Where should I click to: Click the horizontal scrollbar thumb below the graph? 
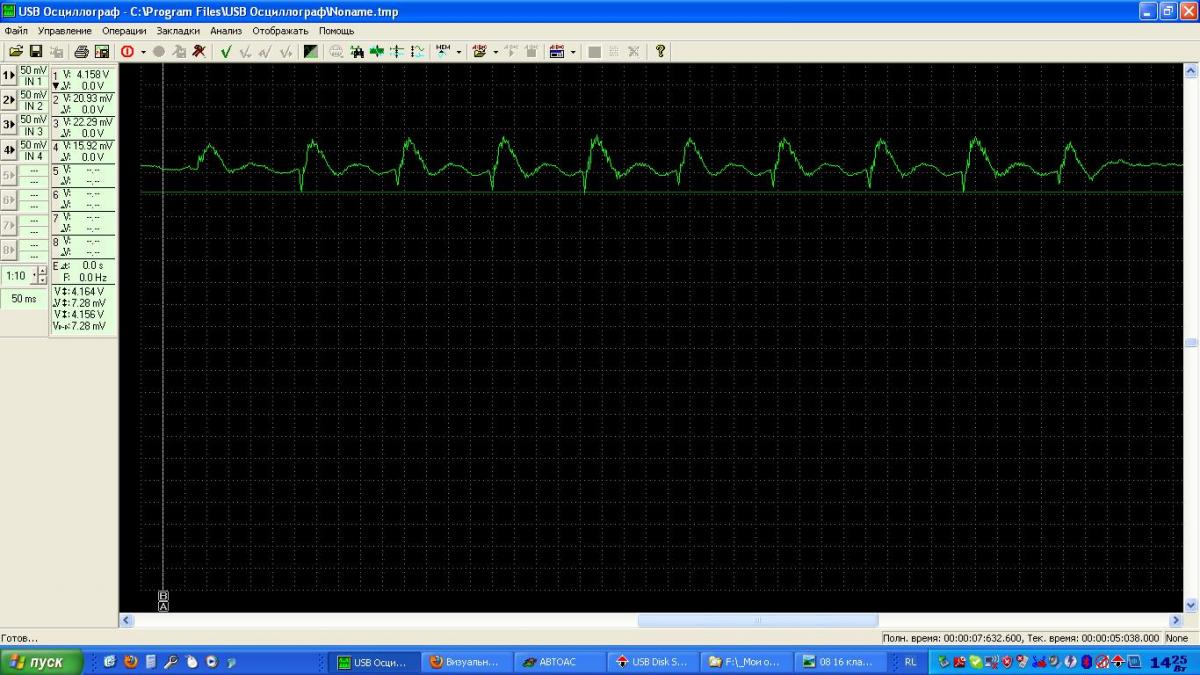click(x=758, y=620)
